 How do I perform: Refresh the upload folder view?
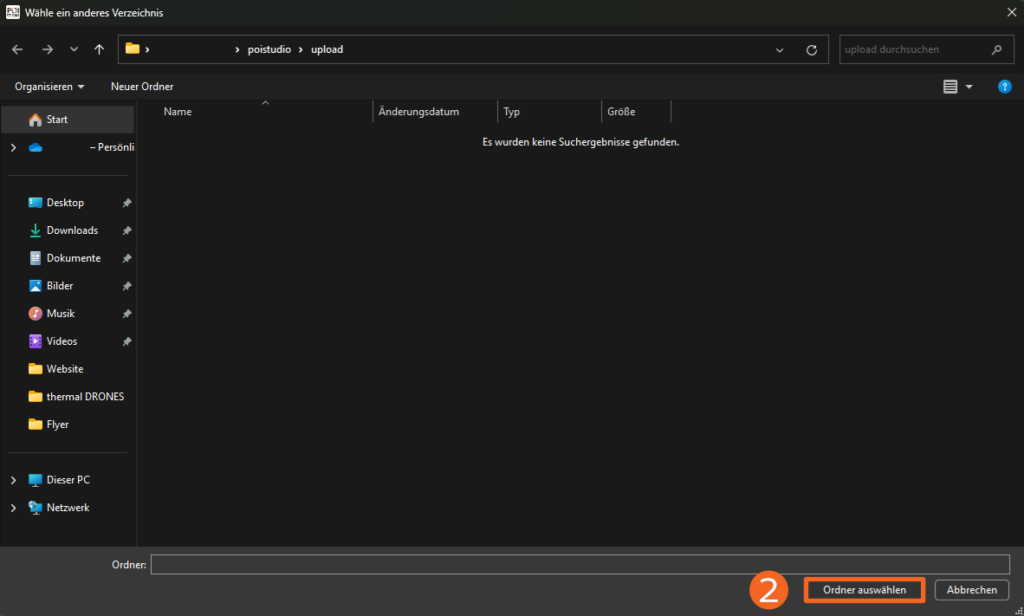811,49
